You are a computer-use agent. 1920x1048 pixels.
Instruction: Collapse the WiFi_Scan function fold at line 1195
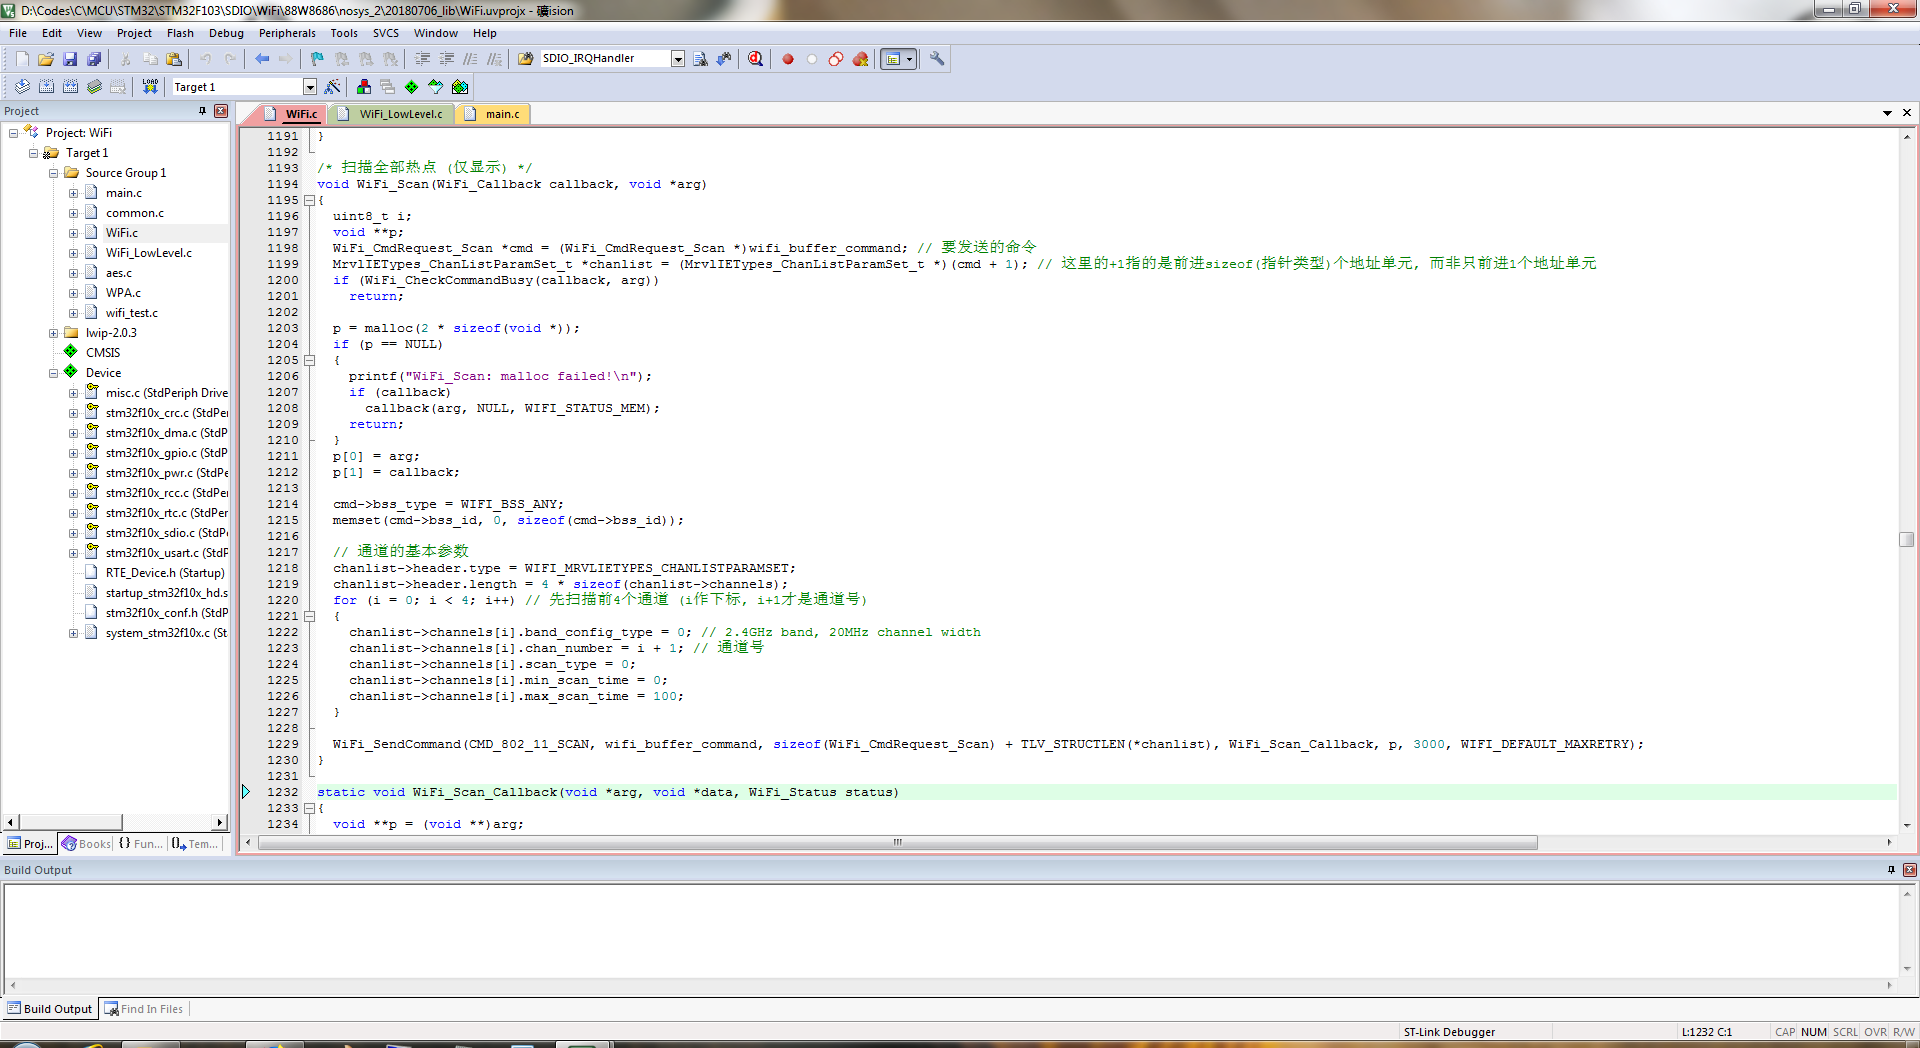[309, 200]
